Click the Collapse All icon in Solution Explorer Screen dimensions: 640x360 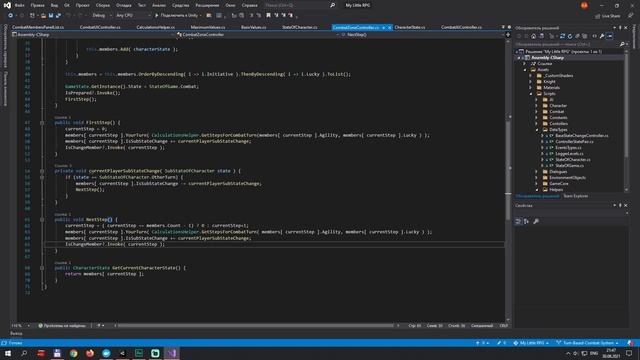tap(577, 36)
